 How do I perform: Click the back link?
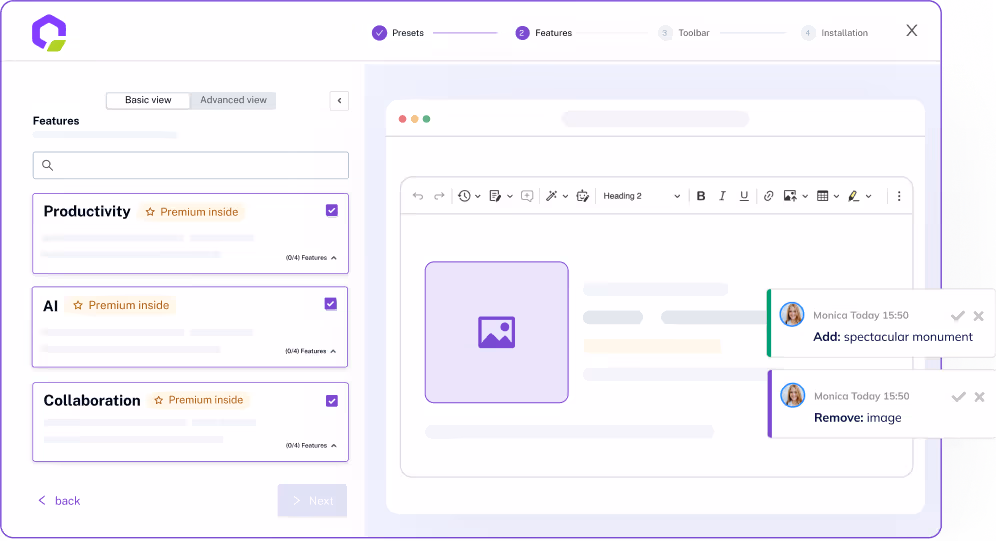[59, 501]
